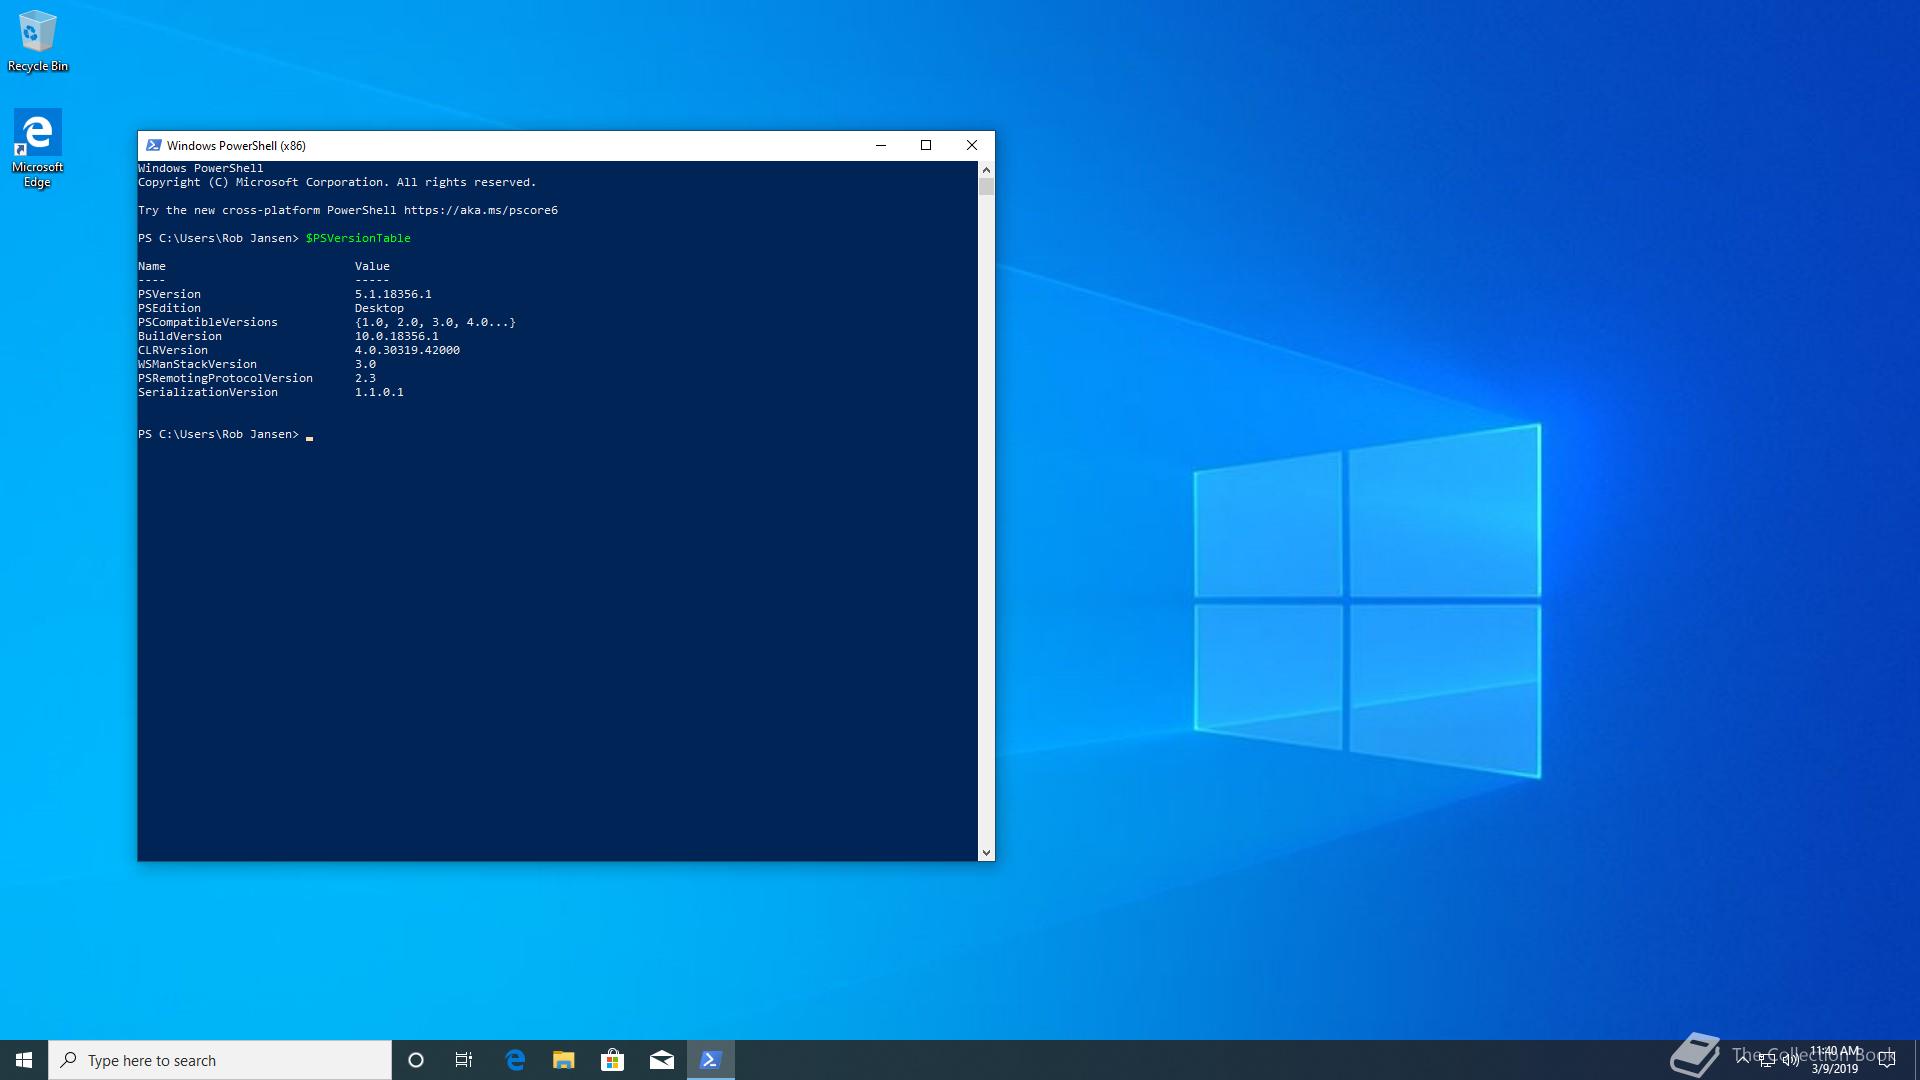Click the scroll down arrow in PowerShell

(986, 852)
